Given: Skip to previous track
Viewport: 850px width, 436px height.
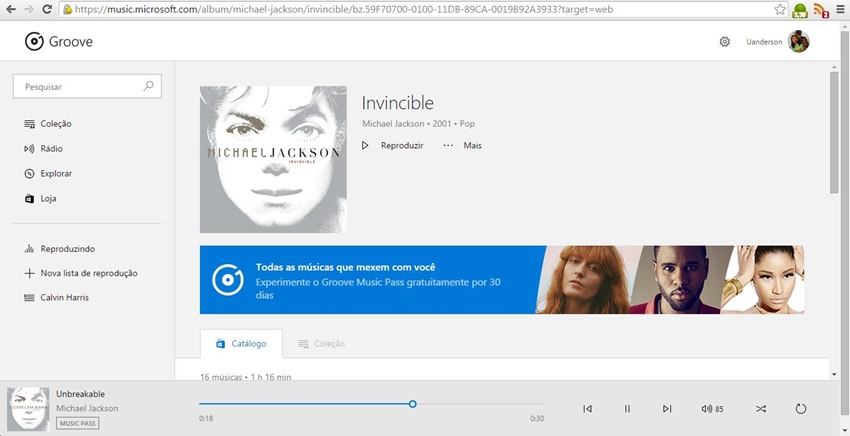Looking at the screenshot, I should click(x=587, y=409).
